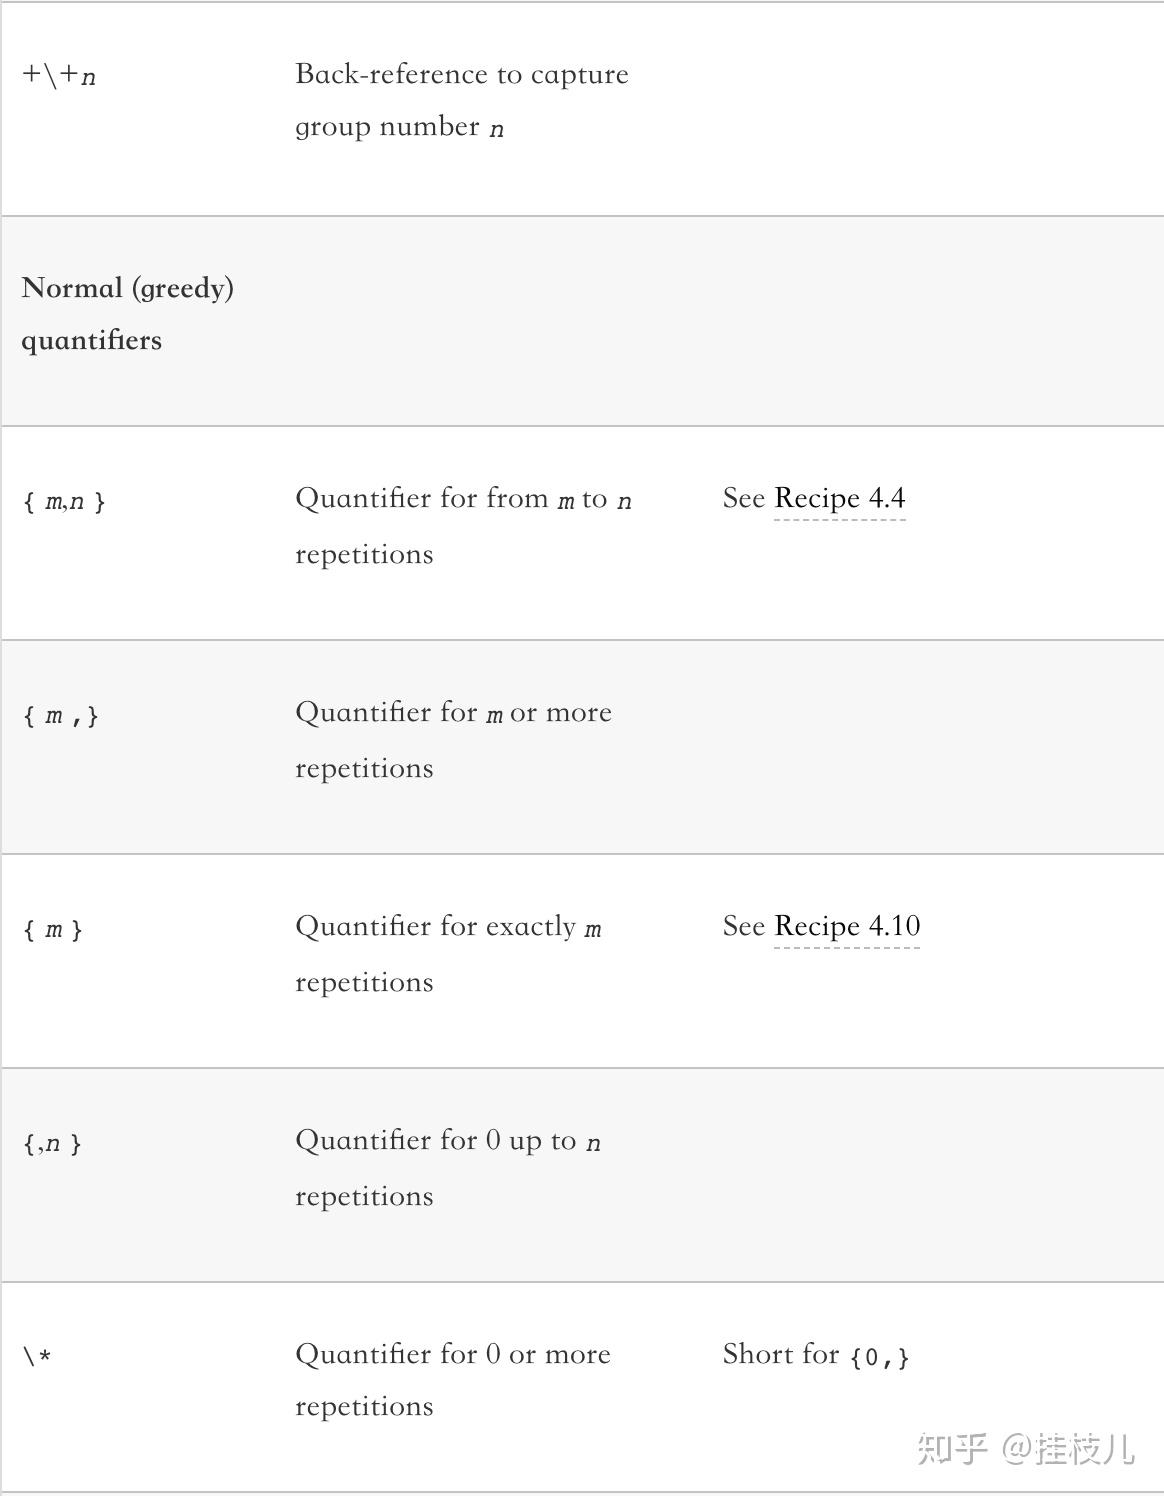Click the word 'See' before Recipe 4.10

(x=743, y=926)
